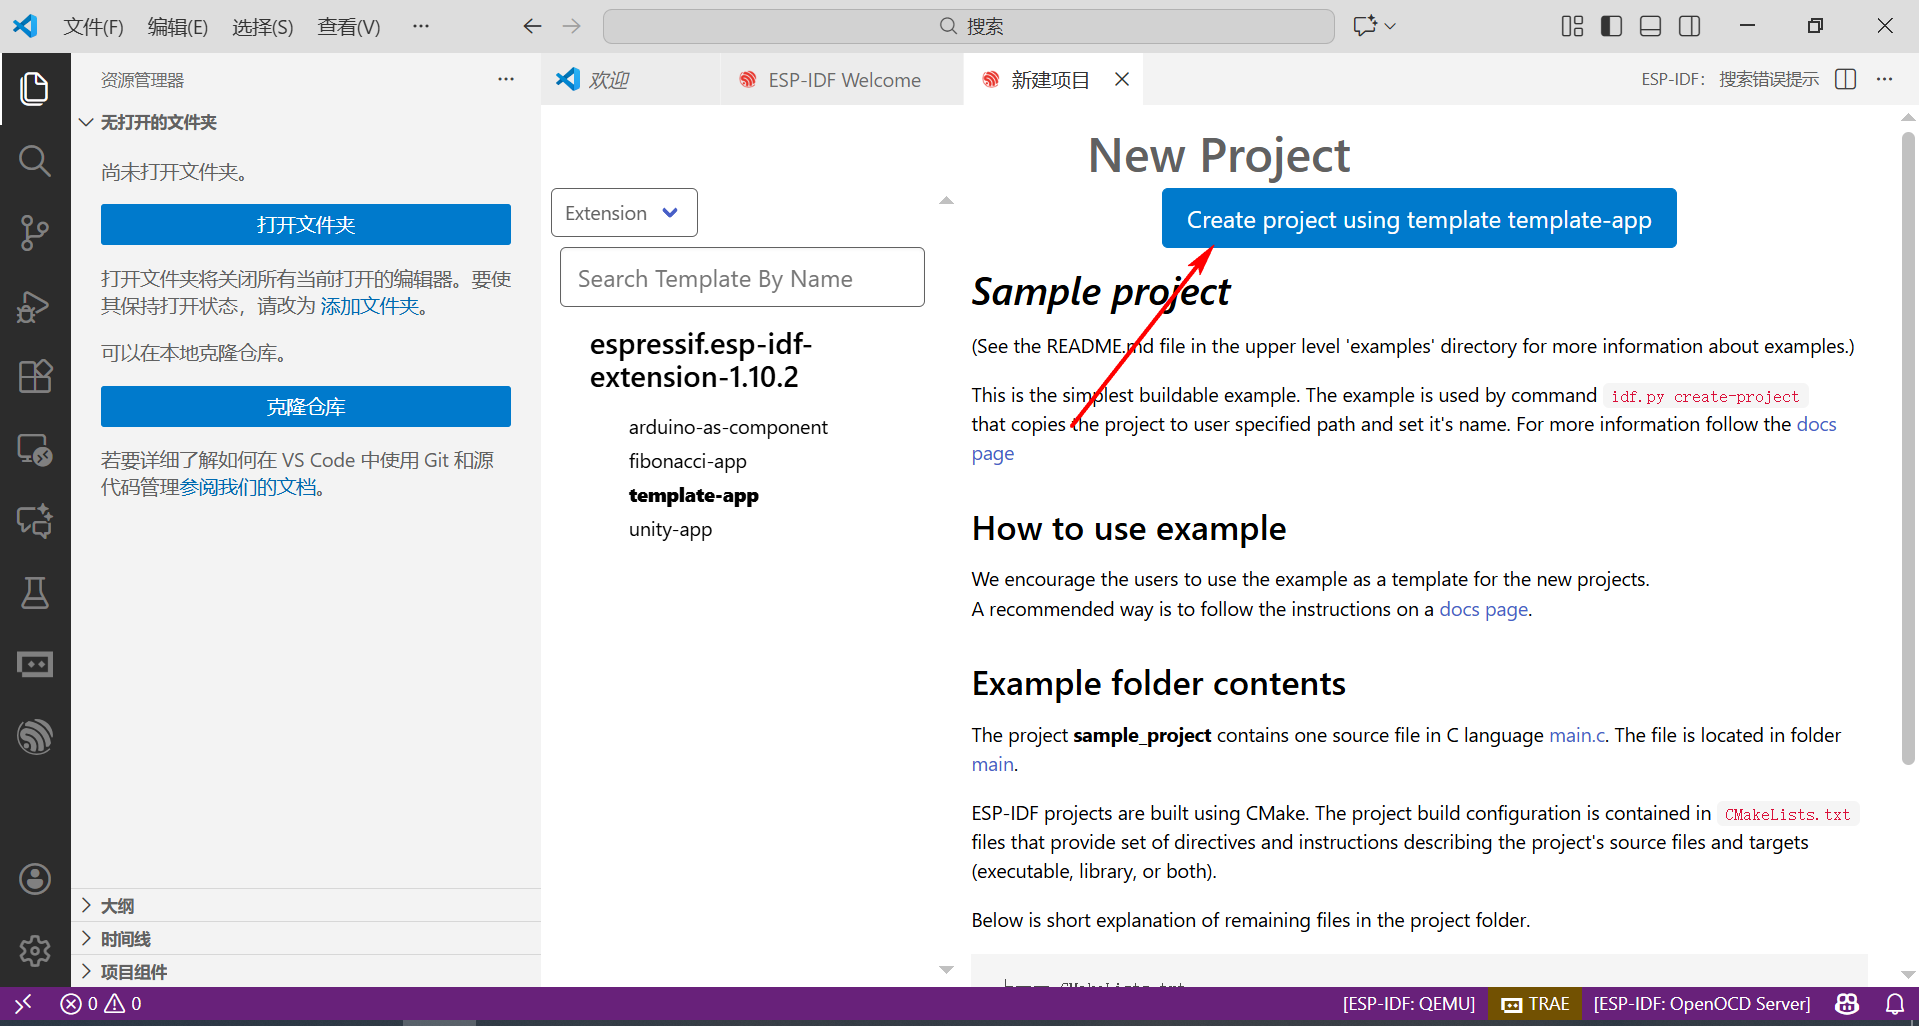
Task: Focus the Search Template By Name field
Action: [742, 278]
